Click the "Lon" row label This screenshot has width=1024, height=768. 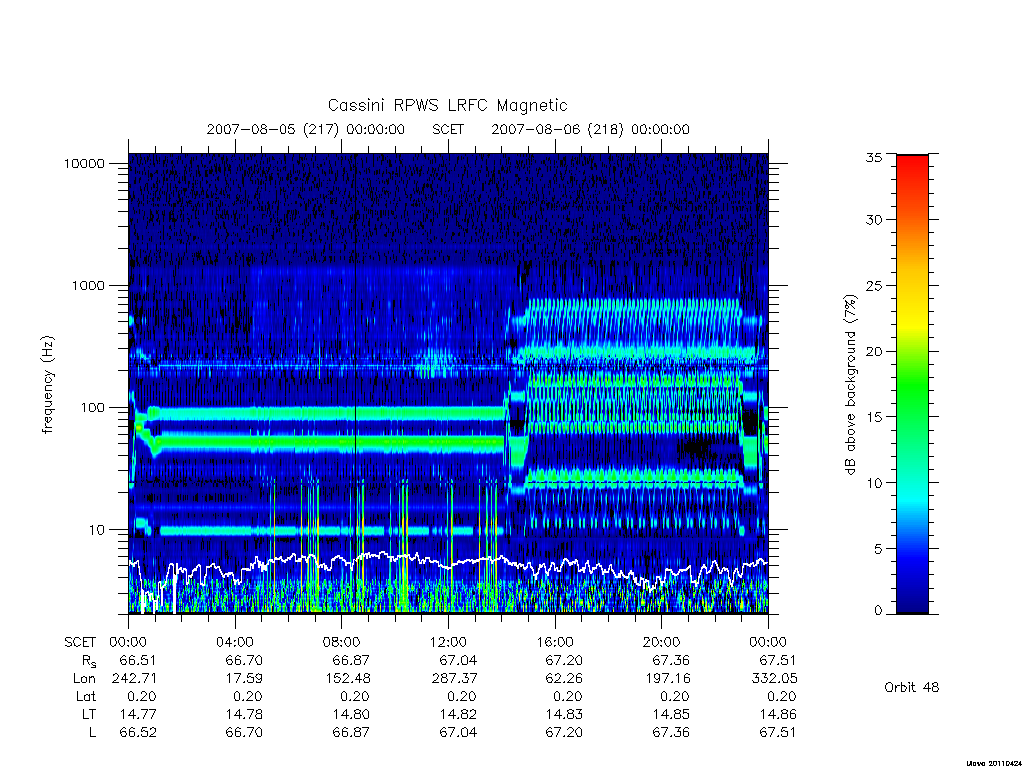(x=84, y=679)
